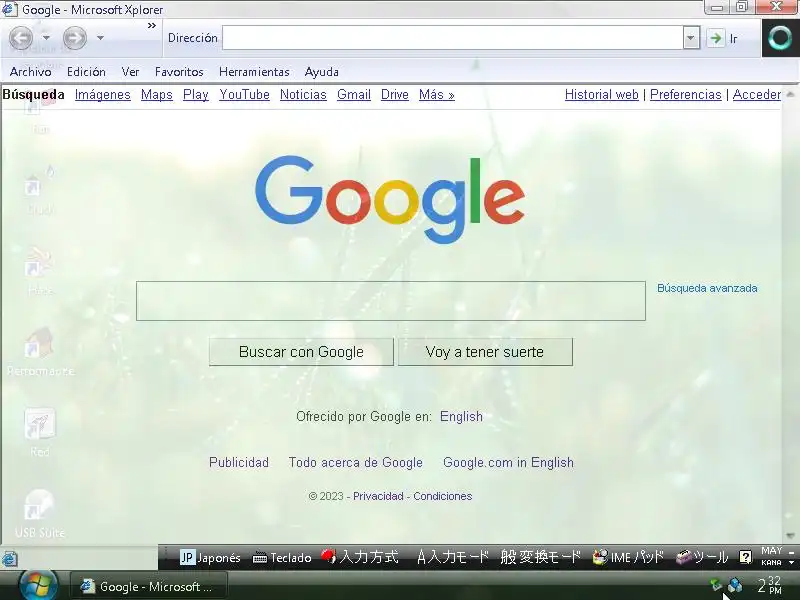Viewport: 800px width, 600px height.
Task: Click the Acceder sign-in link
Action: pos(757,95)
